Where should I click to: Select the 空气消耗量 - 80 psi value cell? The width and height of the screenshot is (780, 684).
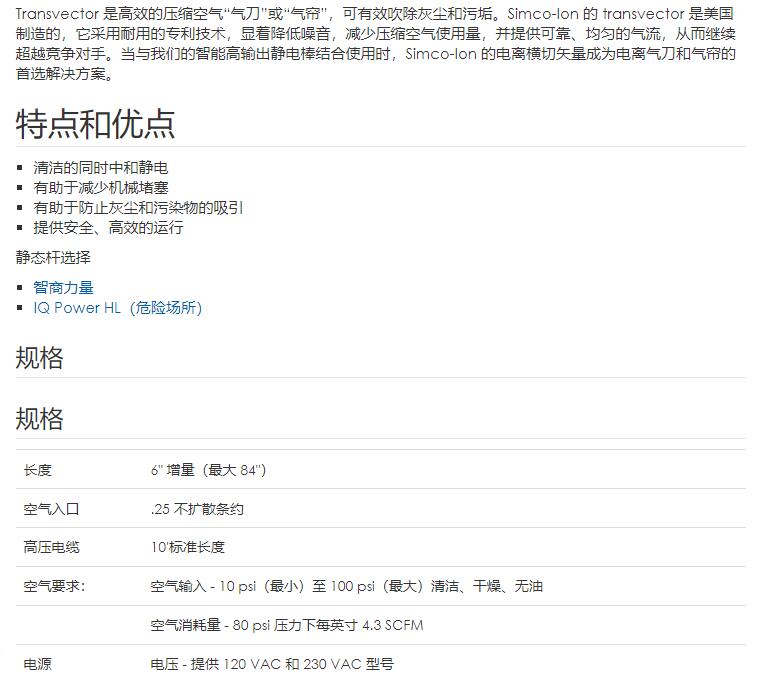287,625
